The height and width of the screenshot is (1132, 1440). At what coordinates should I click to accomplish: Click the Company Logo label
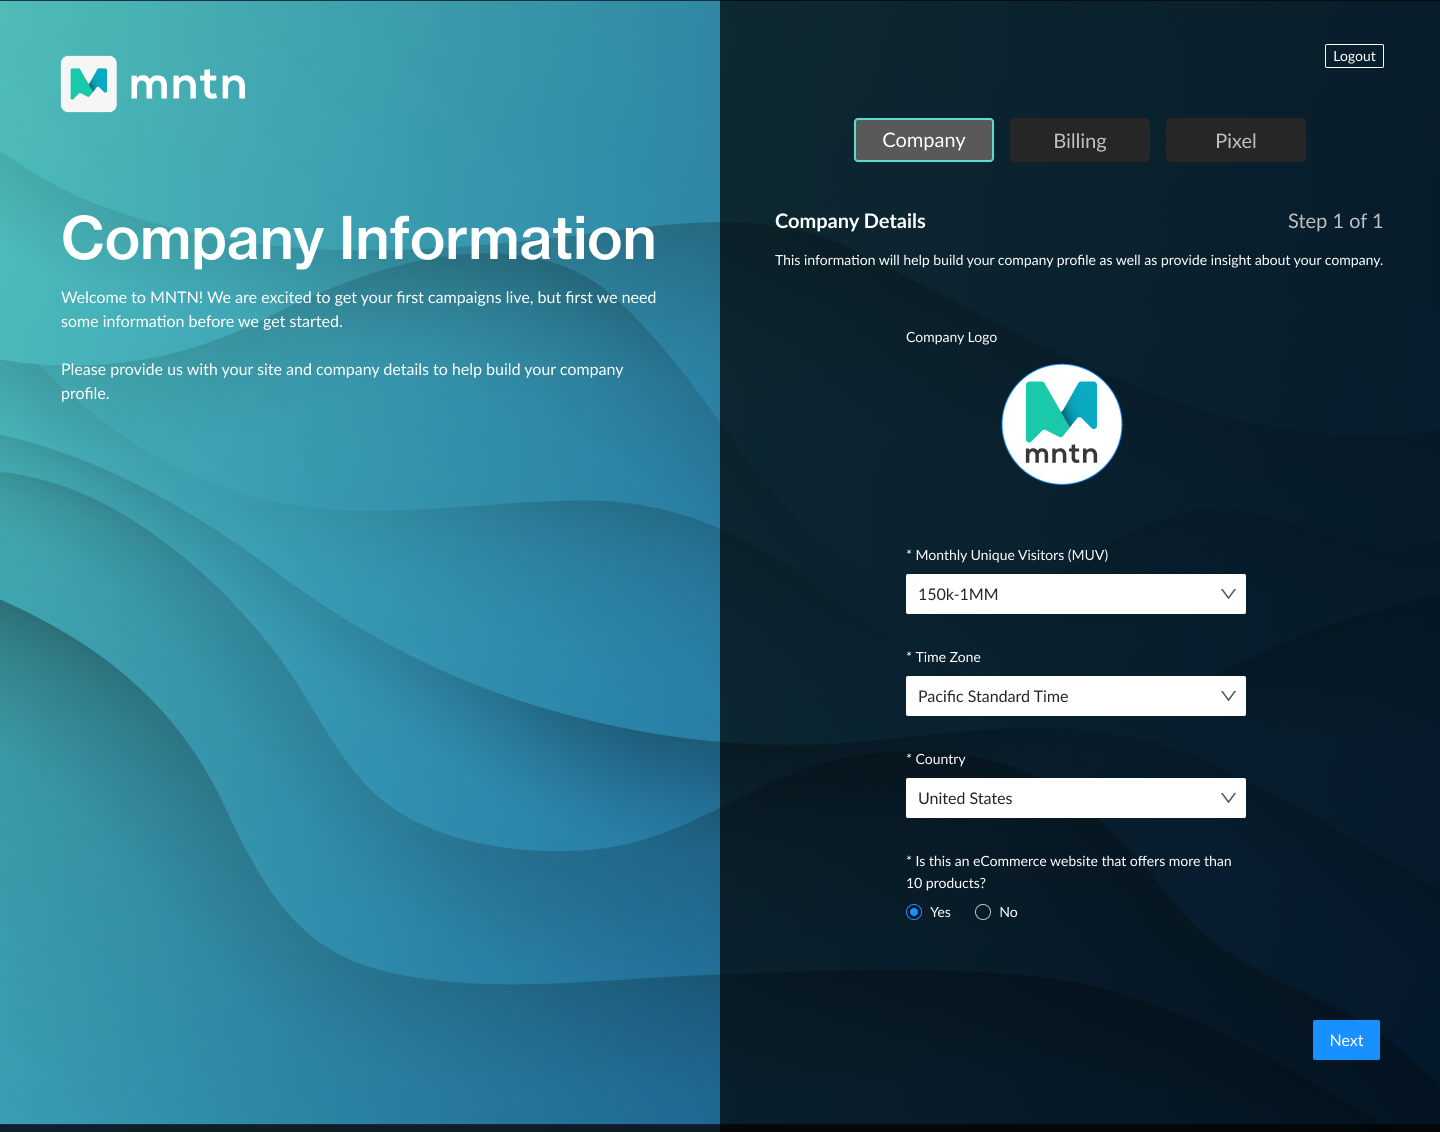tap(951, 337)
